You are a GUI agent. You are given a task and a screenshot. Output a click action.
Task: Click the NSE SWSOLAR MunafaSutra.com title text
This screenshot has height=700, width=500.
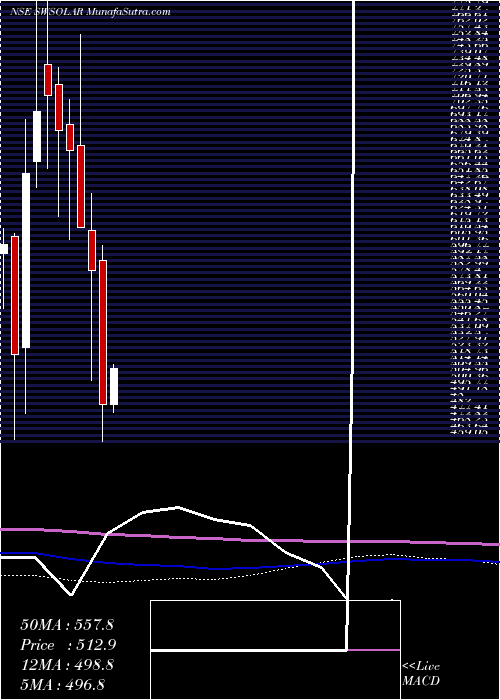click(90, 12)
